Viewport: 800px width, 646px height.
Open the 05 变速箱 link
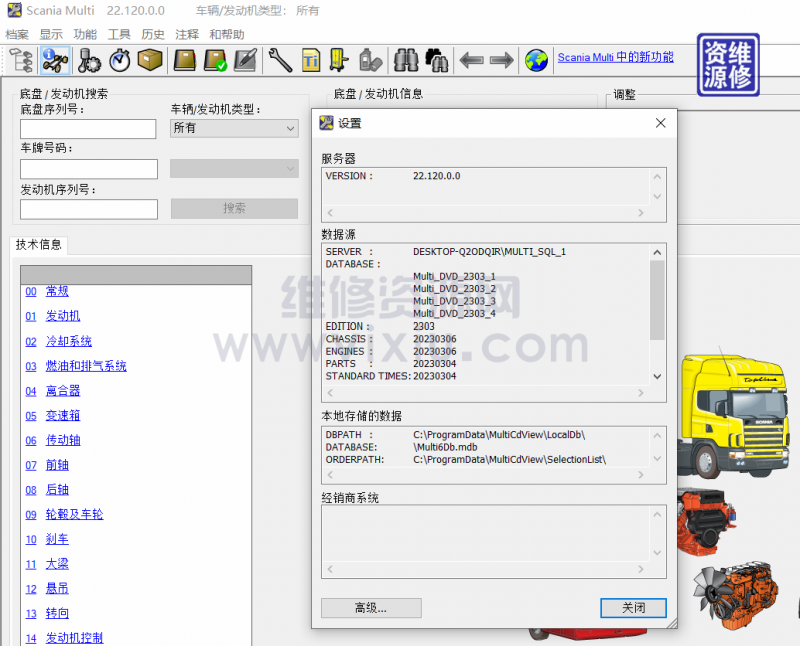tap(53, 415)
